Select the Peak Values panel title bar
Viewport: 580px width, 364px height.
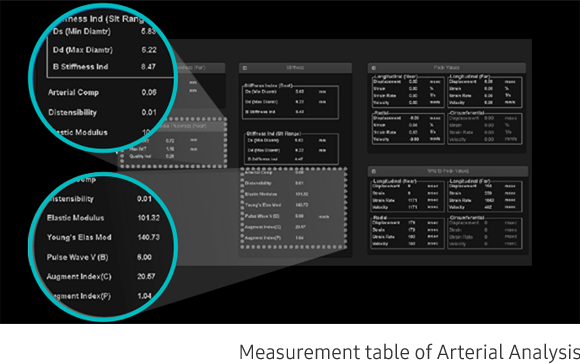pyautogui.click(x=446, y=68)
